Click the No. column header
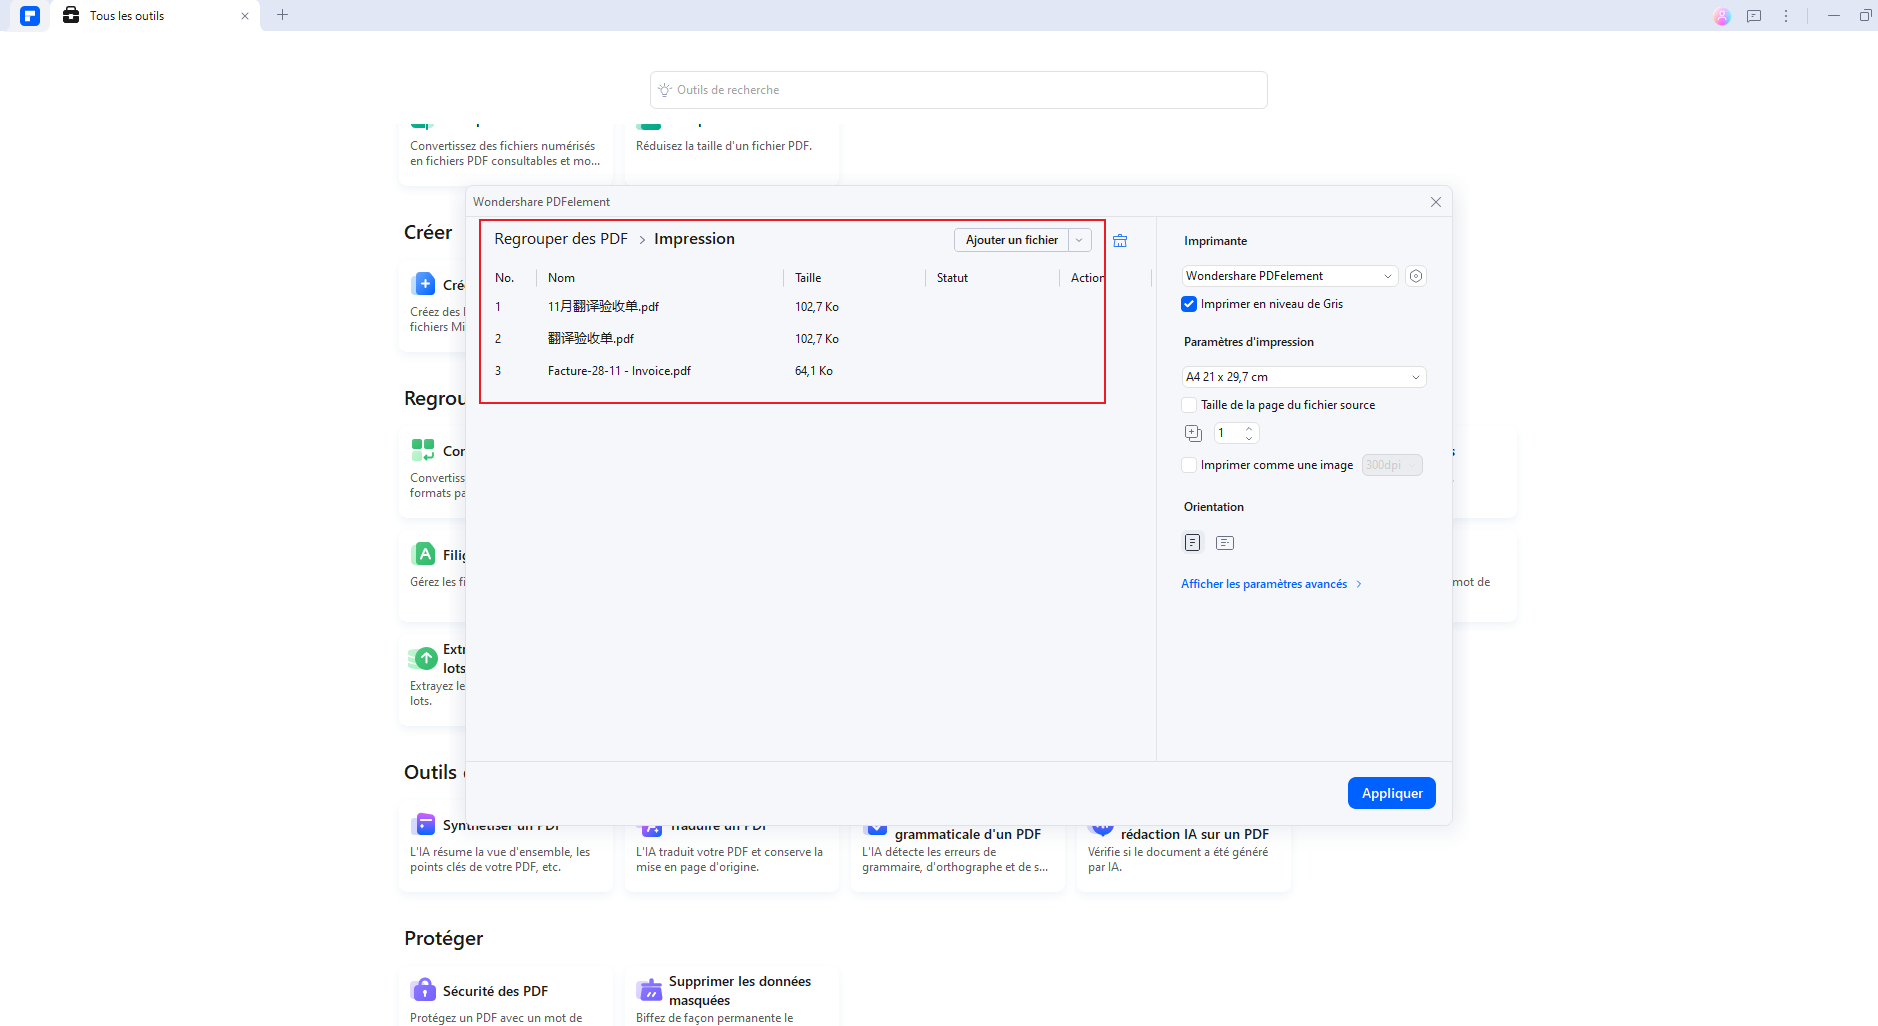Viewport: 1878px width, 1026px height. [505, 278]
